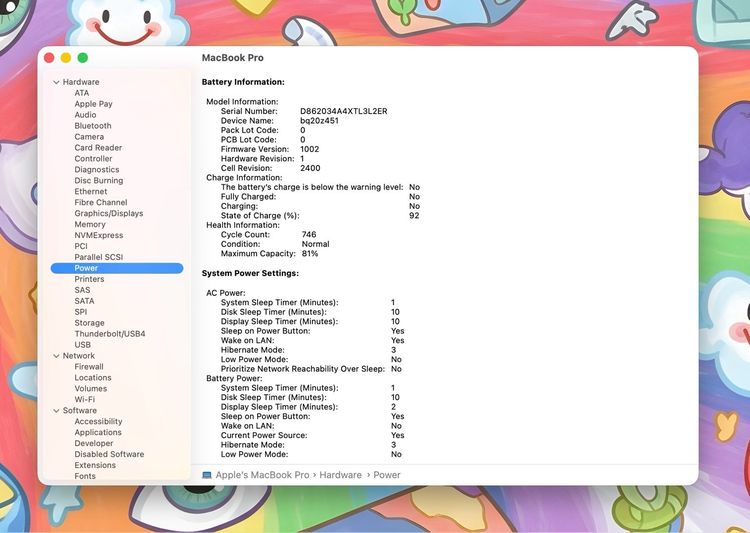Select ATA in the sidebar
The height and width of the screenshot is (533, 750).
pos(82,93)
